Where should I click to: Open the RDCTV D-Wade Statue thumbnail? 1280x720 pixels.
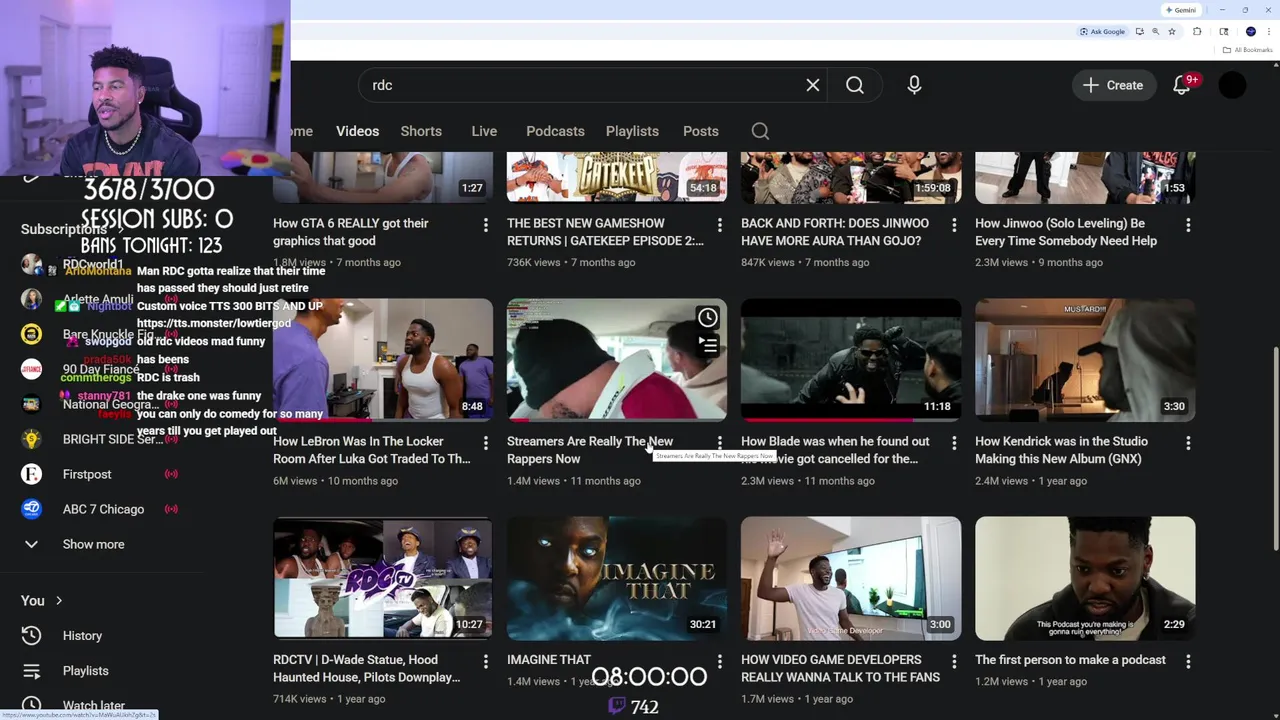(383, 578)
